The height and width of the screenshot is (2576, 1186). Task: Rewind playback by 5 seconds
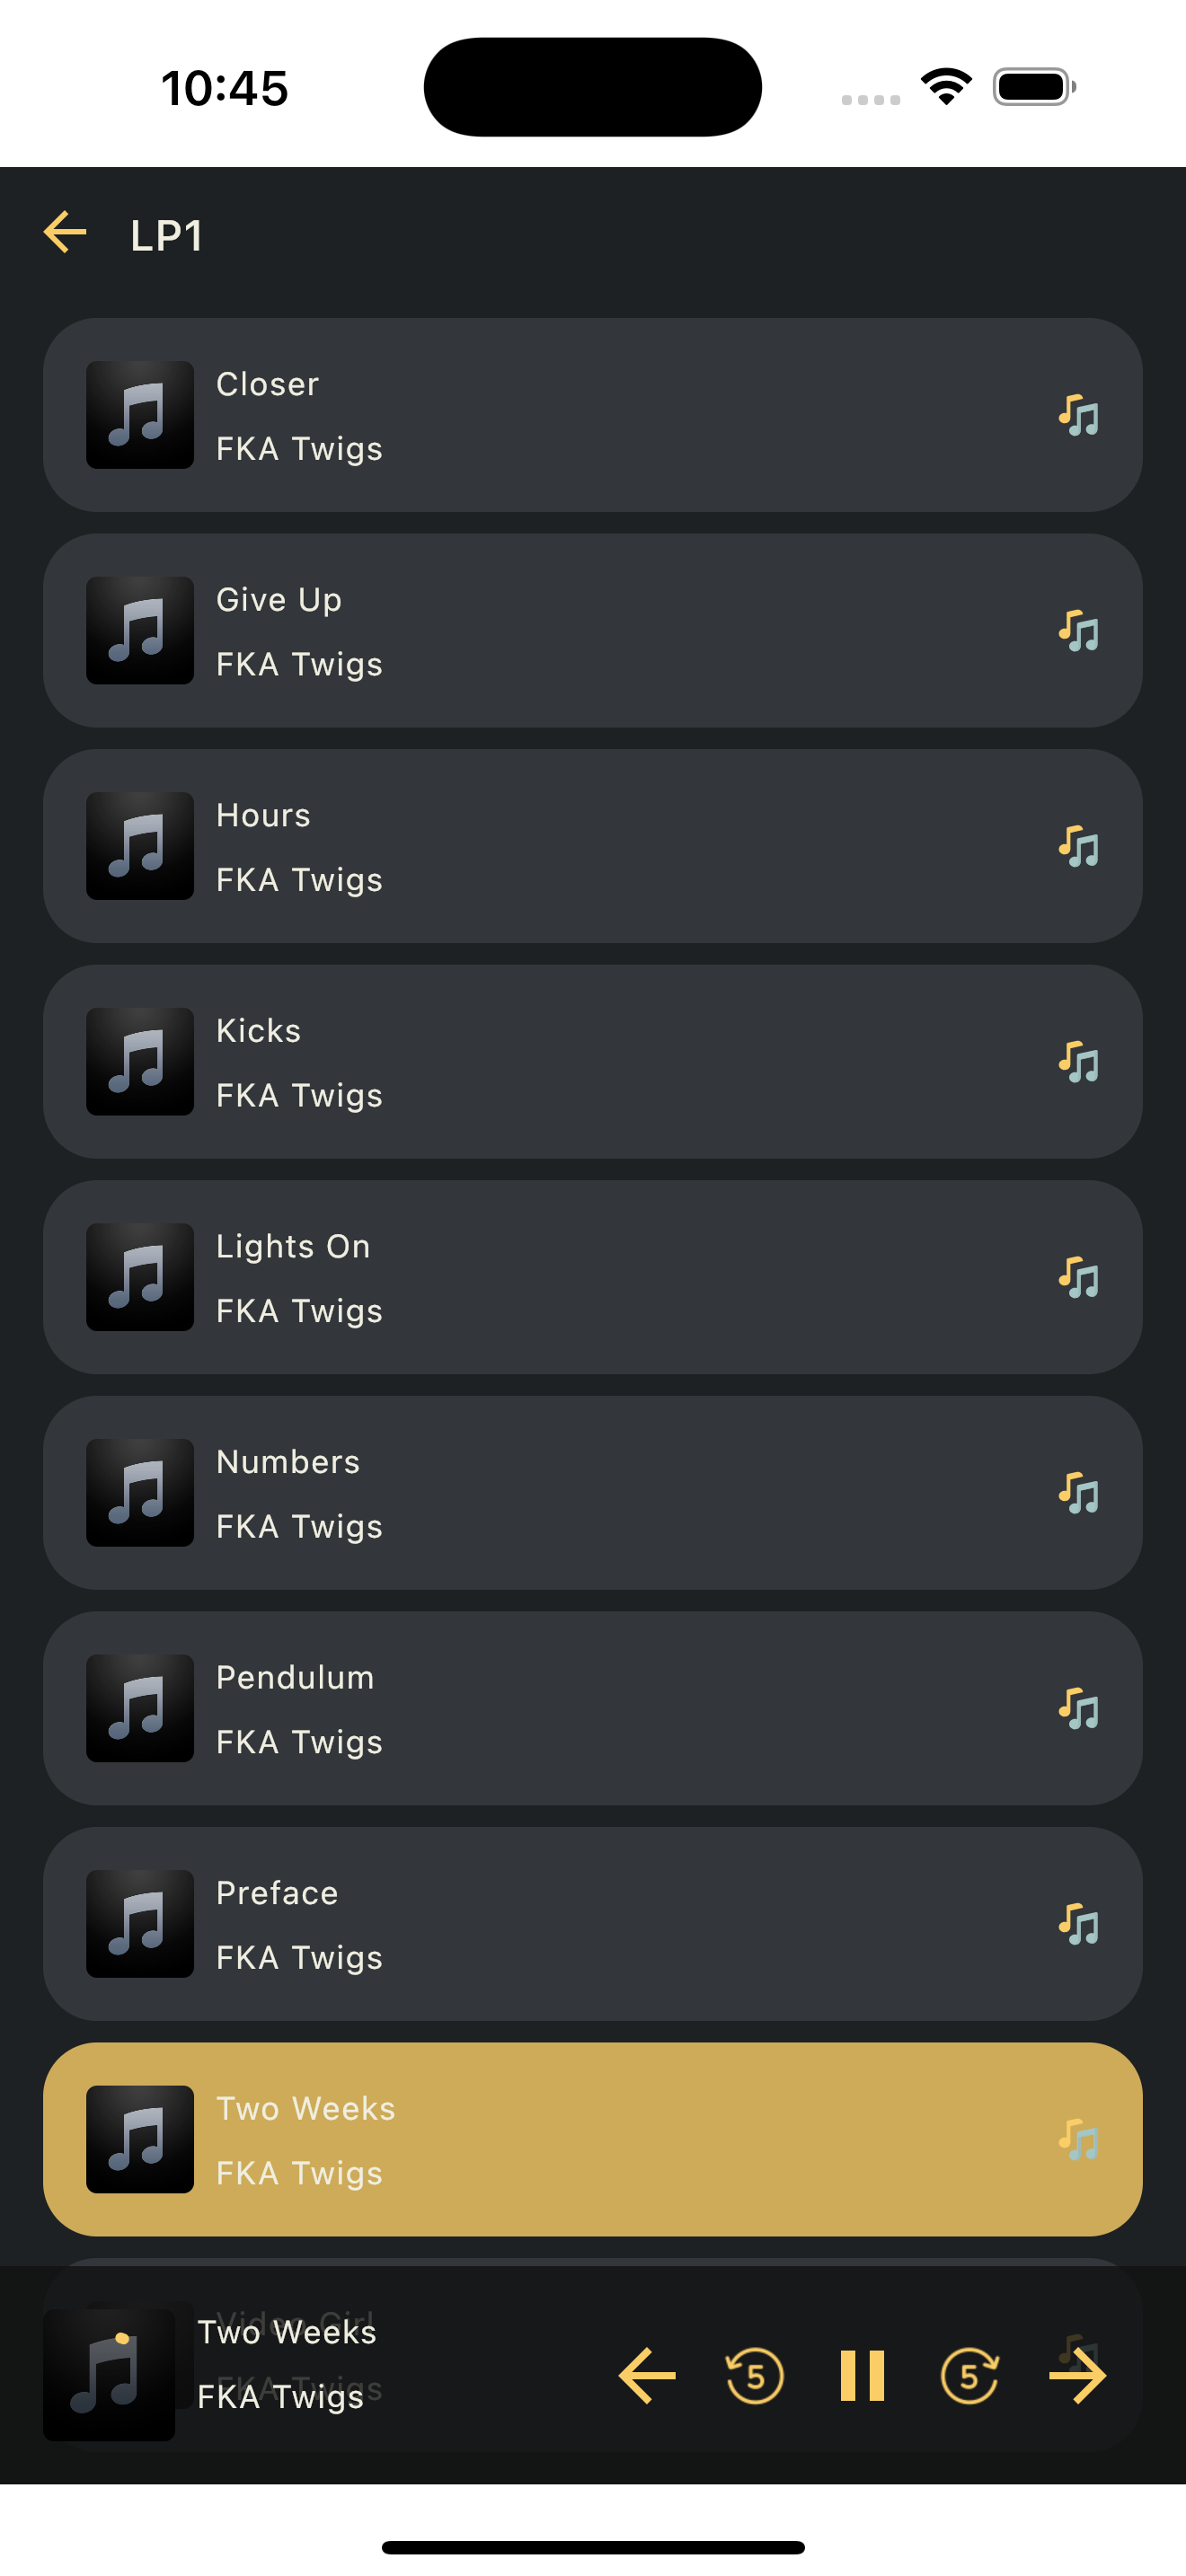tap(754, 2375)
